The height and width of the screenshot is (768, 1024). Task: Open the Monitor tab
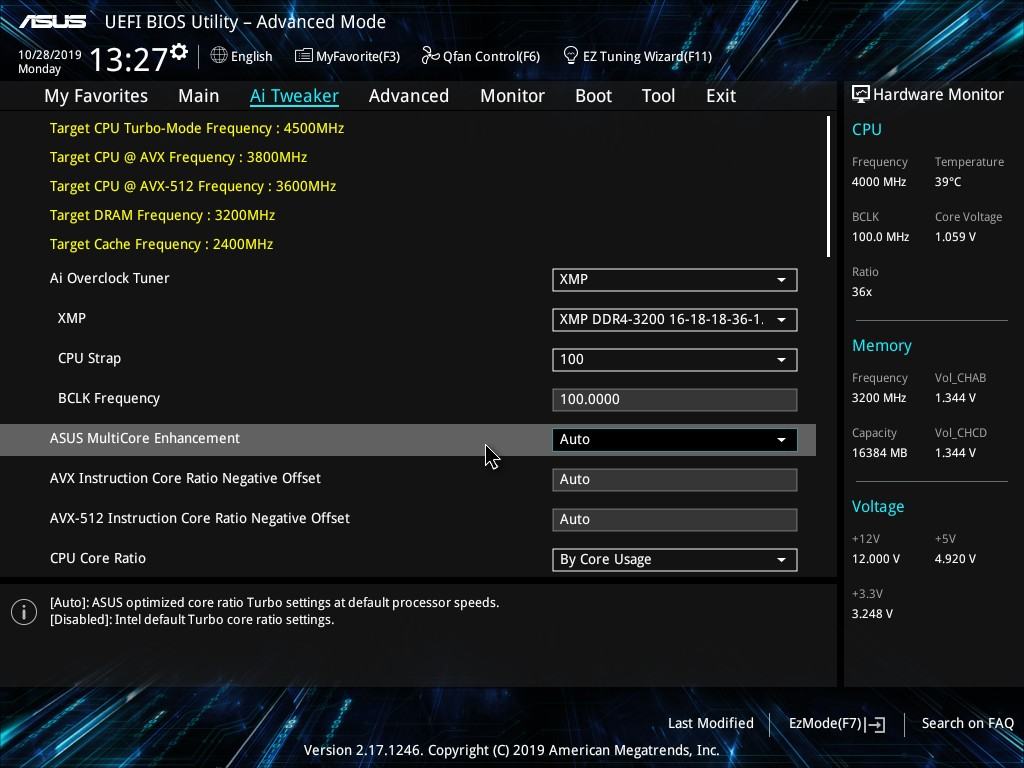[x=513, y=96]
